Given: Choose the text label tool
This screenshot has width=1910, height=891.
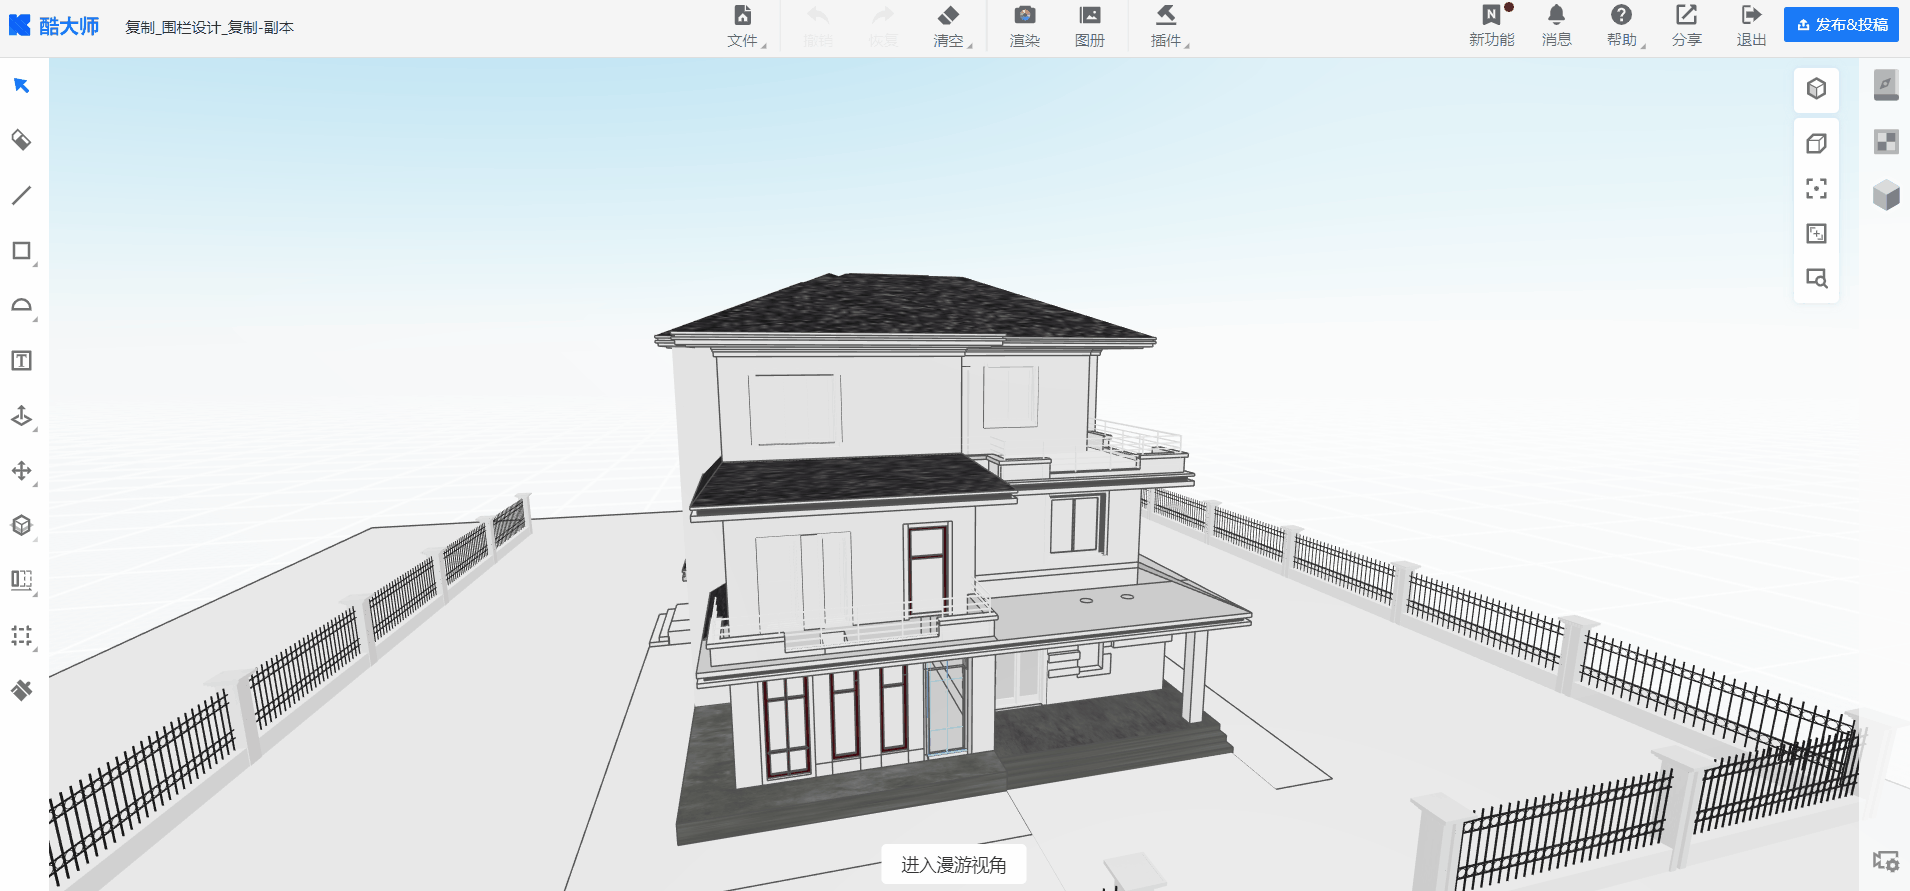Looking at the screenshot, I should 21,361.
